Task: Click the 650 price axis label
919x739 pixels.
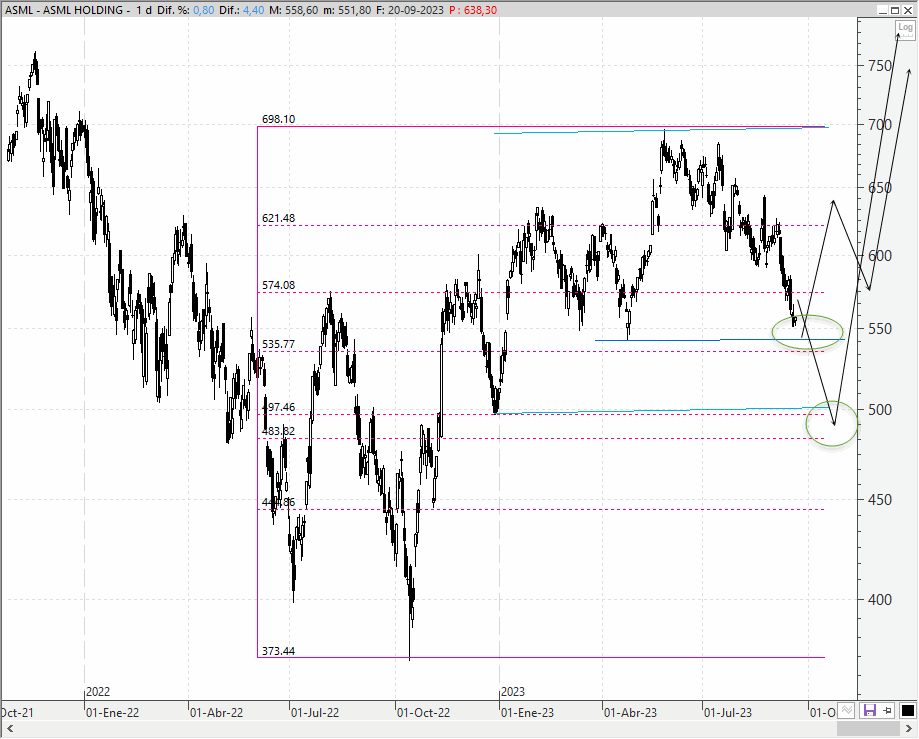Action: pyautogui.click(x=880, y=188)
